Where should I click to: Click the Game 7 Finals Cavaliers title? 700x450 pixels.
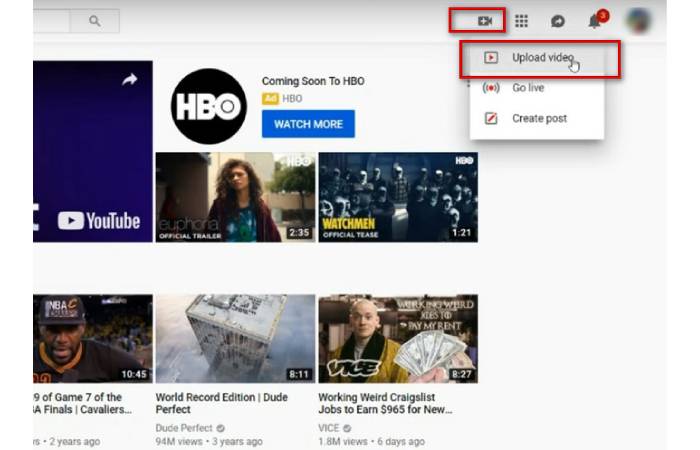click(83, 403)
